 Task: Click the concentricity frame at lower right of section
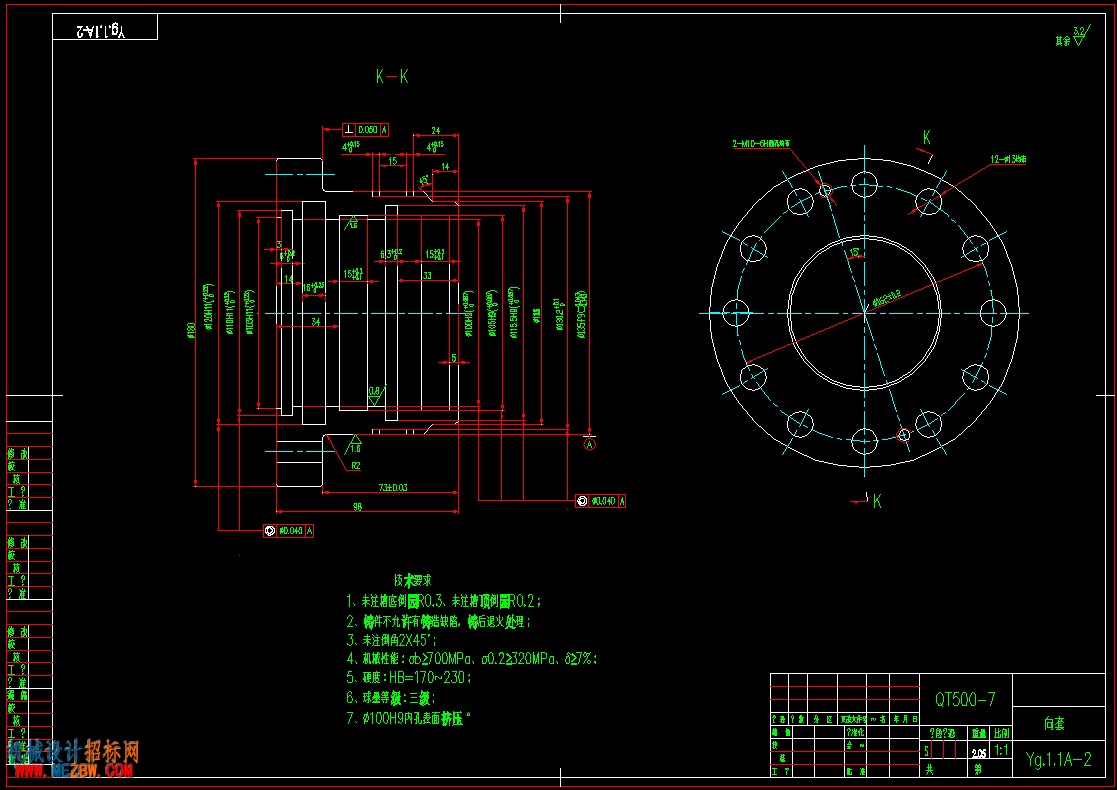click(x=601, y=501)
